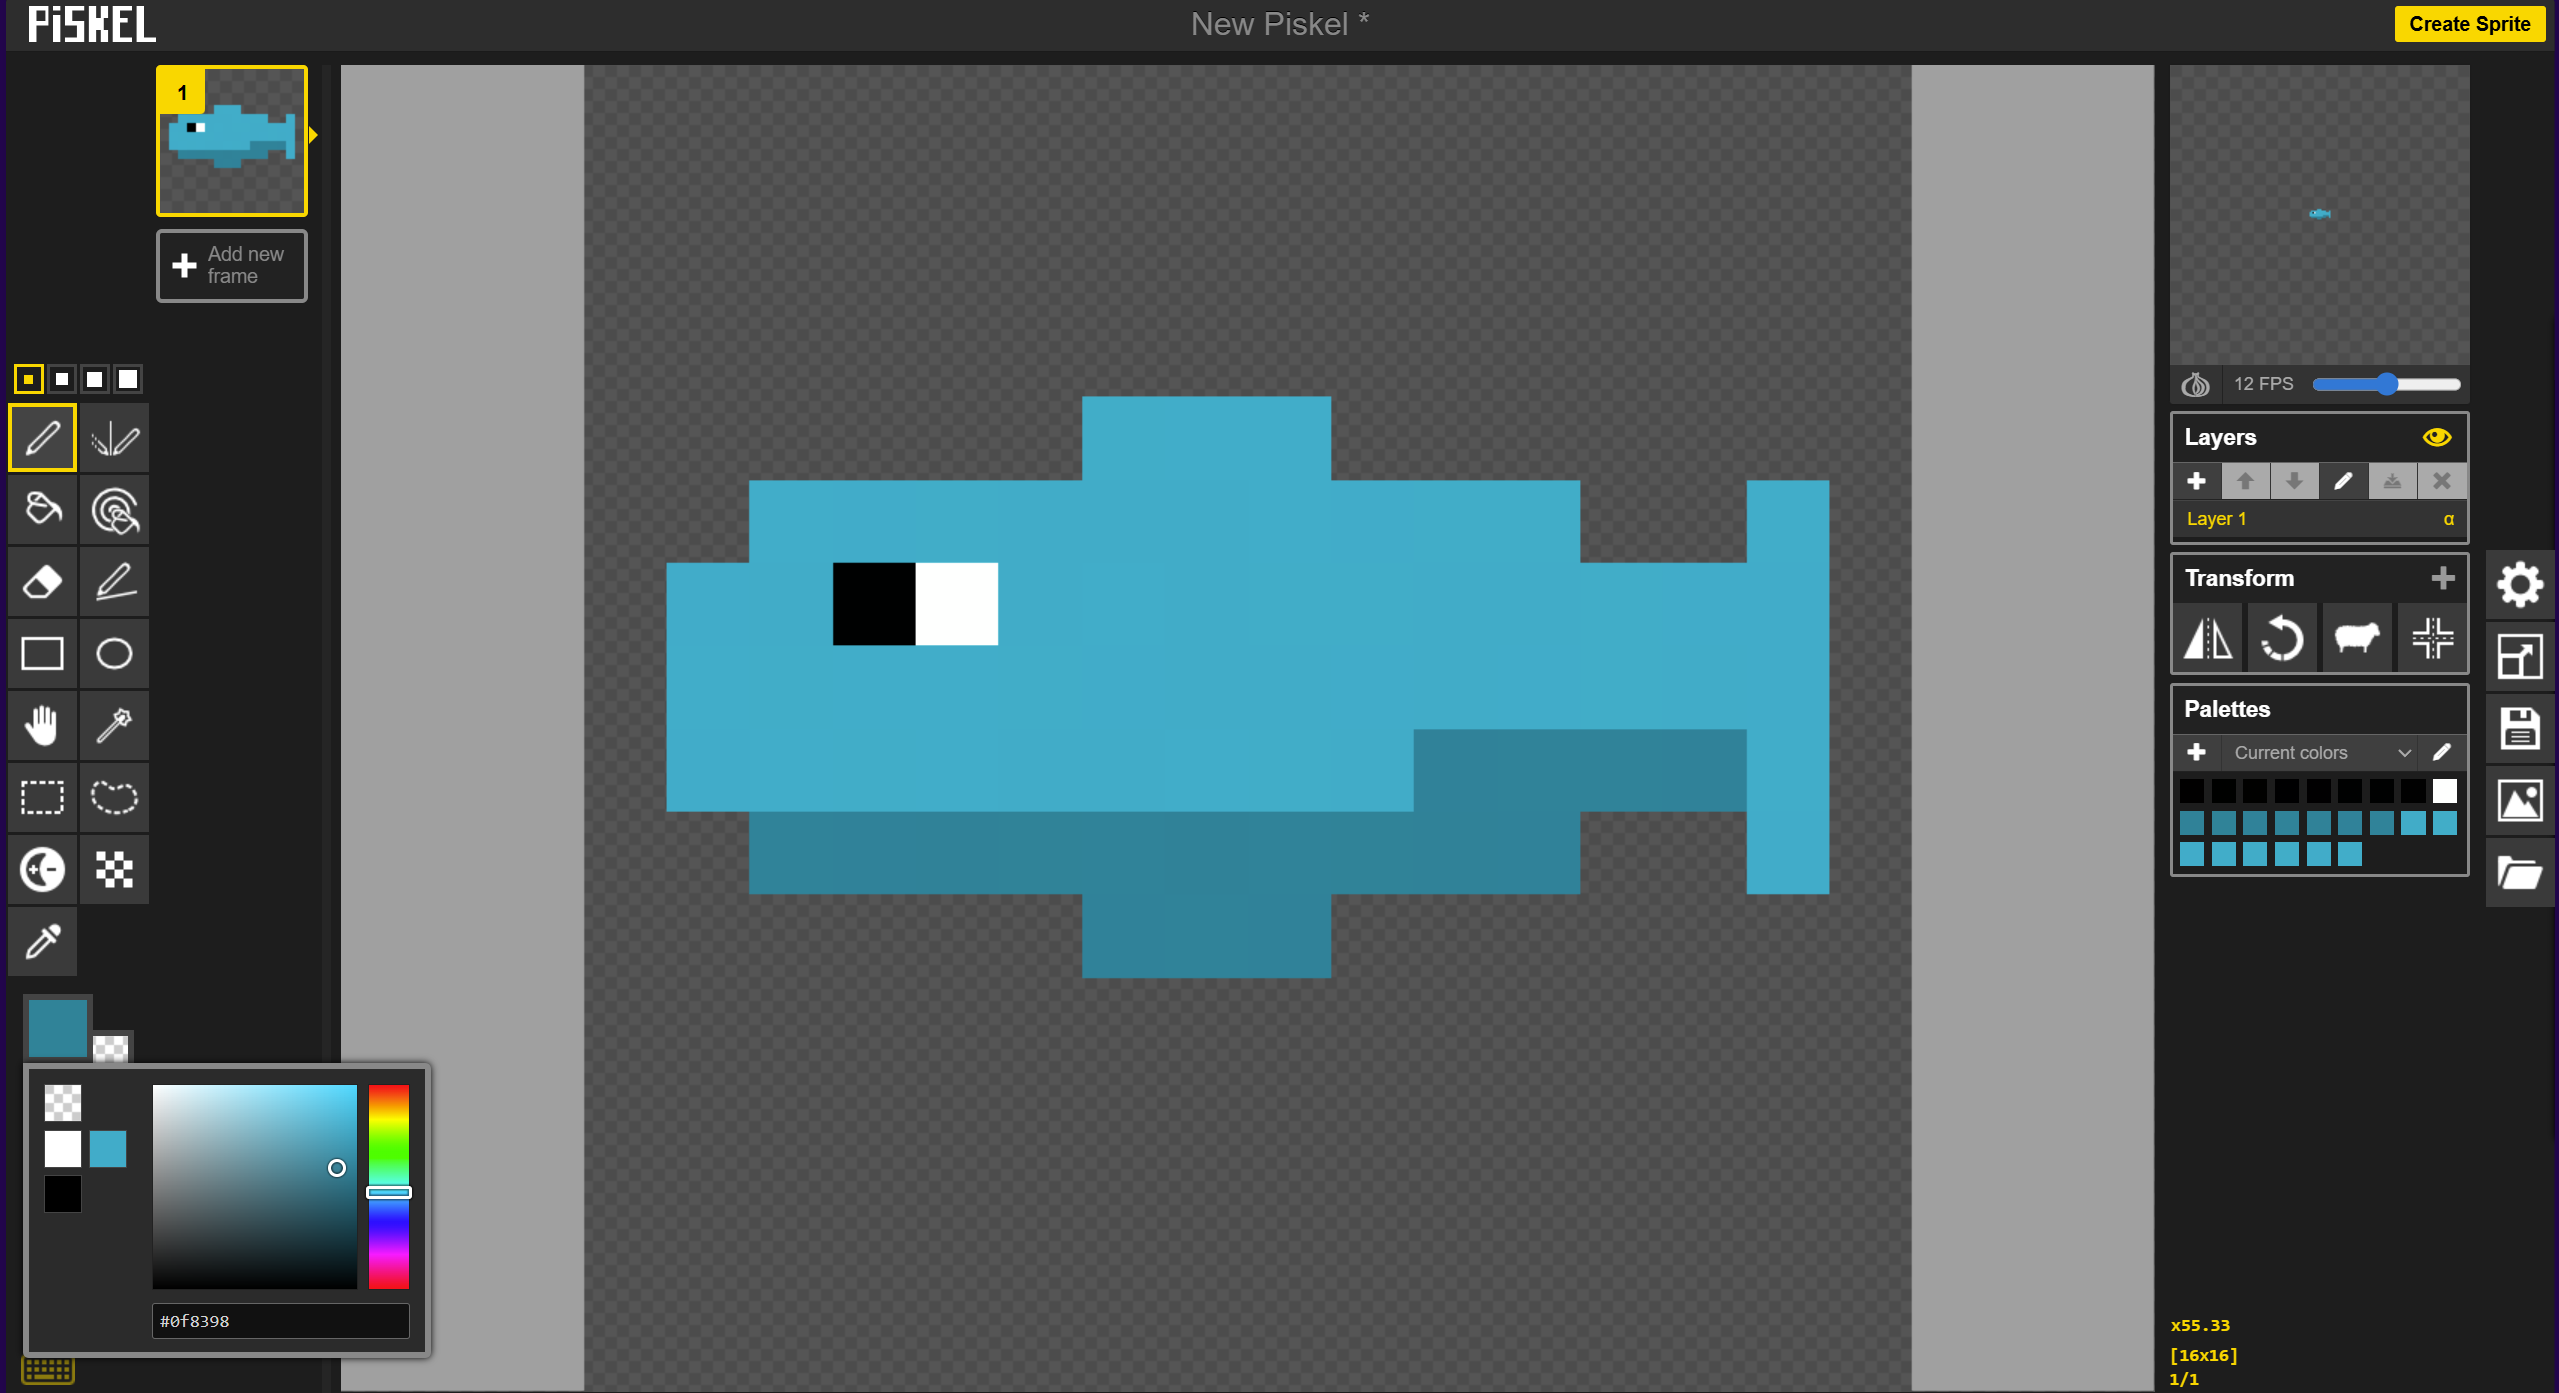Select the Color Picker tool
The height and width of the screenshot is (1393, 2559).
(x=42, y=941)
